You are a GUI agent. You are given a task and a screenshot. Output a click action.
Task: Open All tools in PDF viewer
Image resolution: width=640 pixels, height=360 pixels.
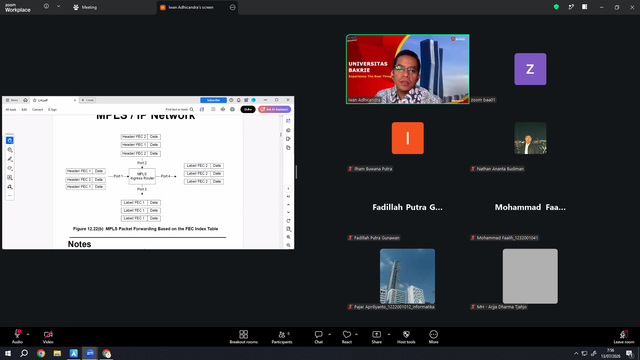point(11,109)
